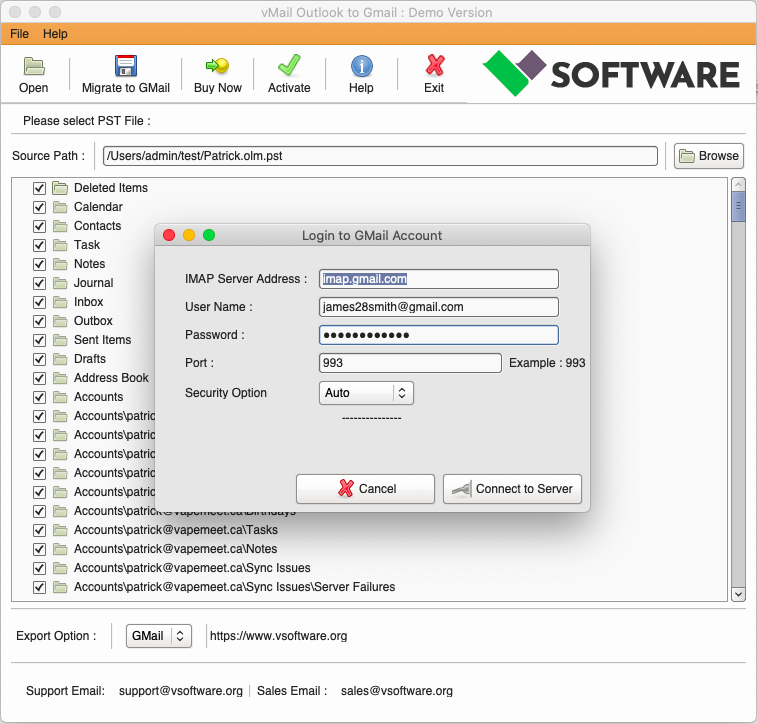Click the plug icon on Connect to Server
Viewport: 758px width, 724px height.
coord(461,489)
